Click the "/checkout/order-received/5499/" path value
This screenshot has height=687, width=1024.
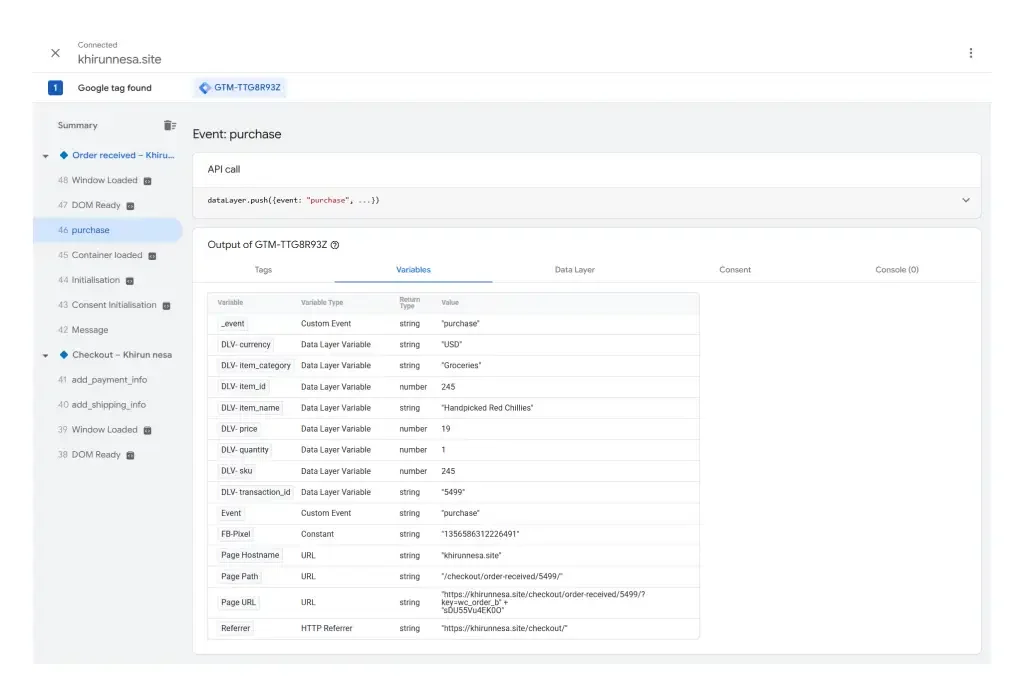(502, 577)
